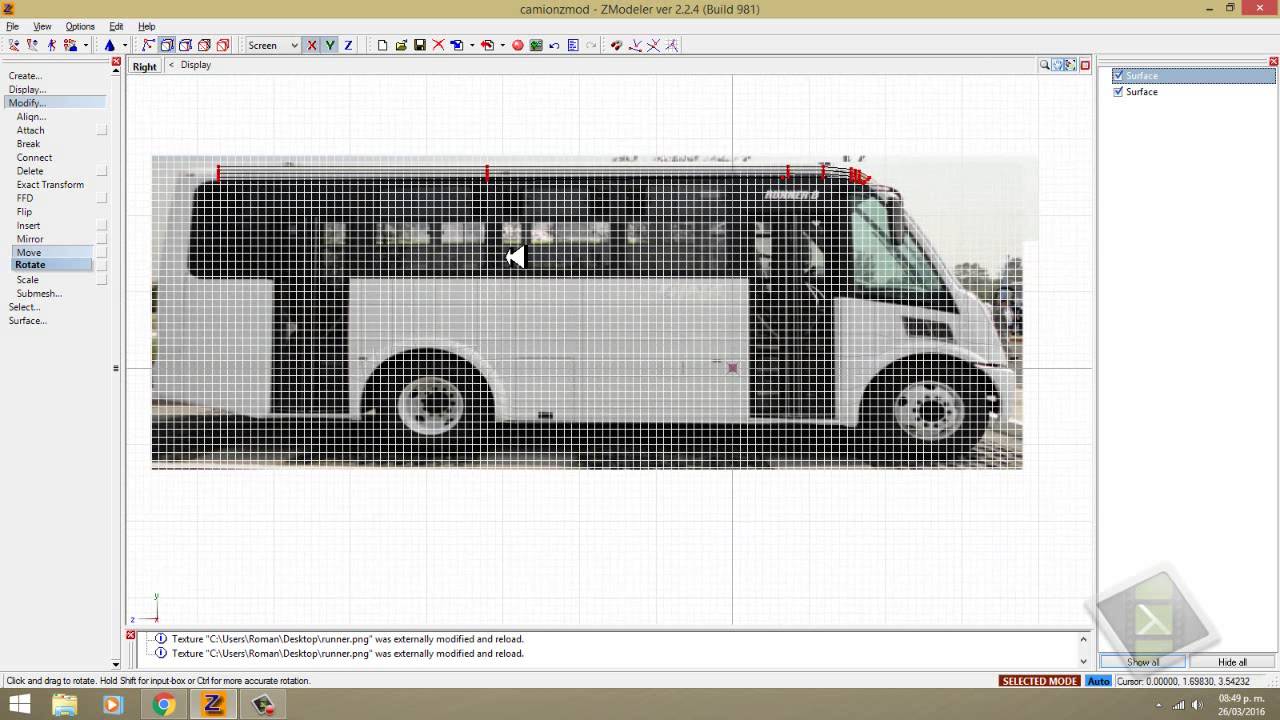Viewport: 1280px width, 720px height.
Task: Open the green textures browser icon
Action: point(536,45)
